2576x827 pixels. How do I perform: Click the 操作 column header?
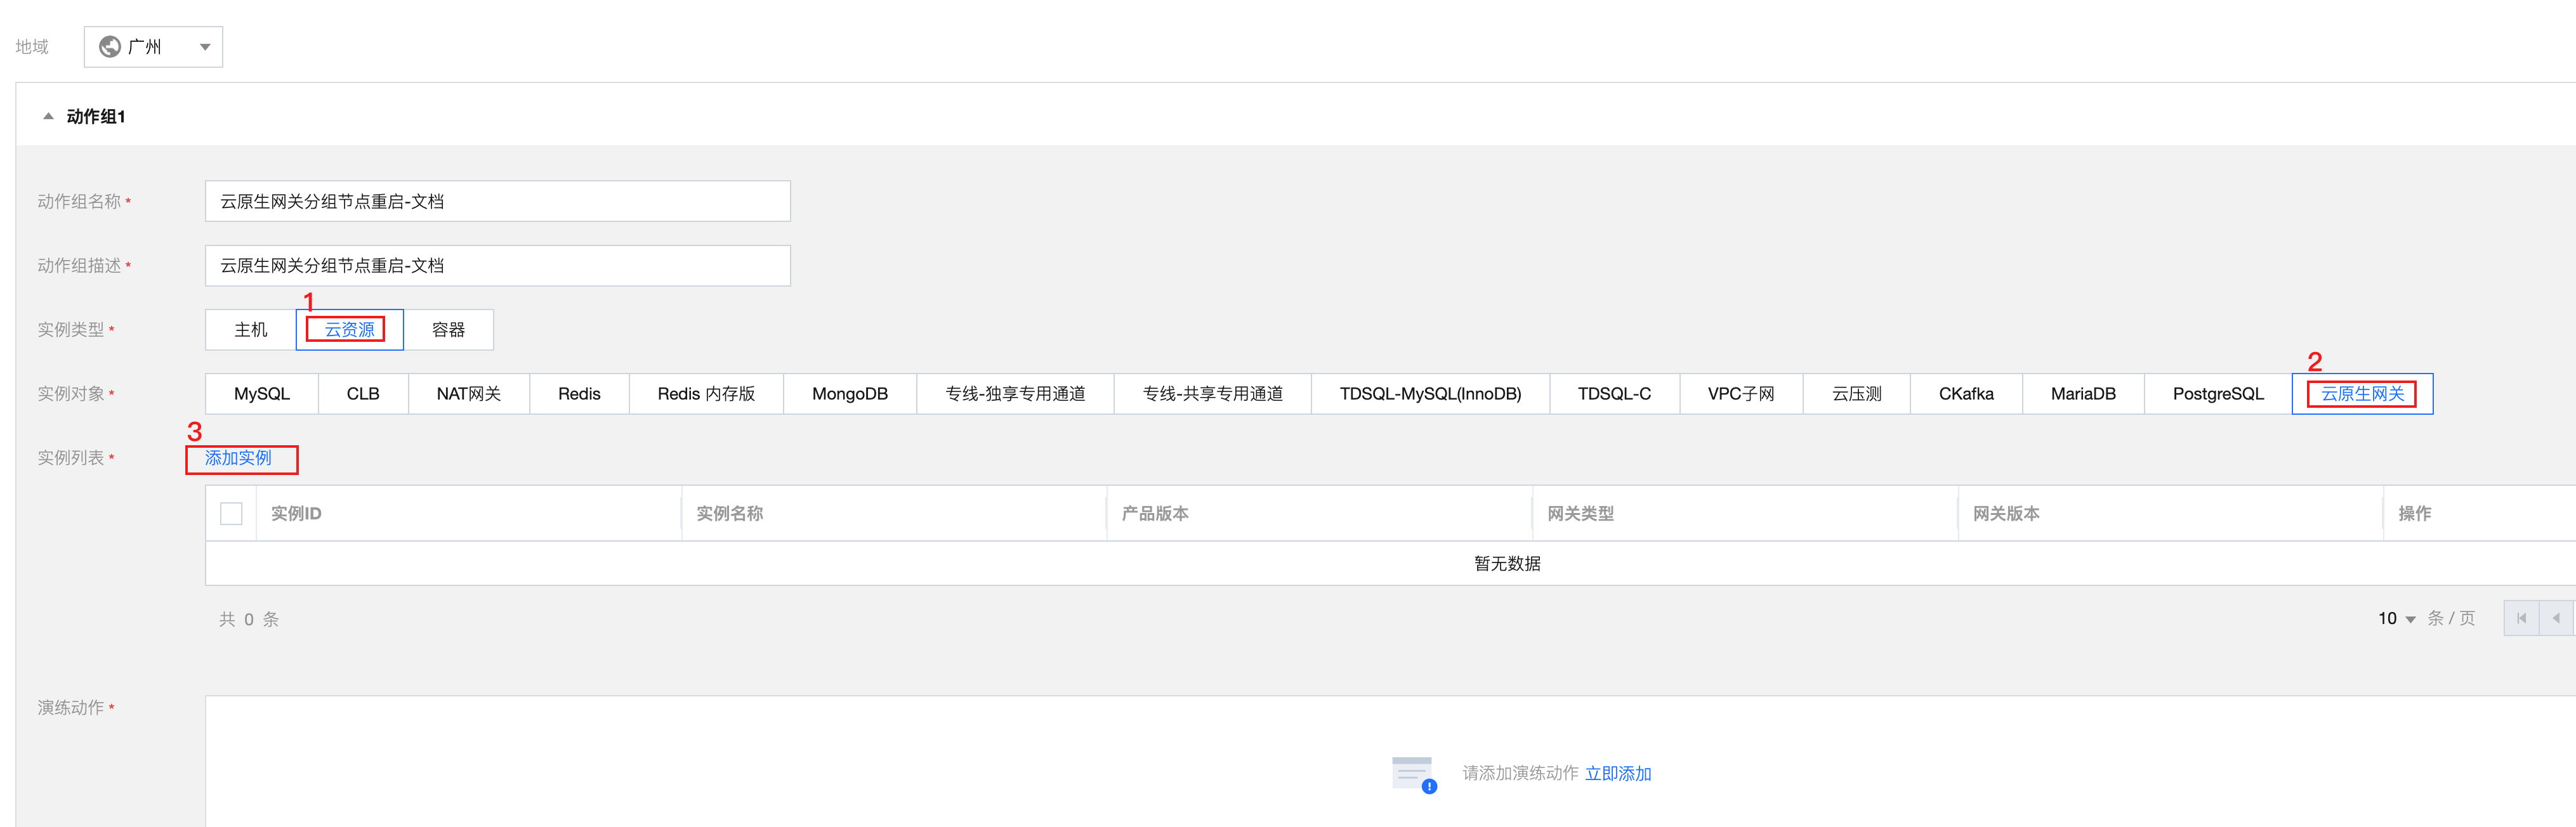[x=2414, y=514]
